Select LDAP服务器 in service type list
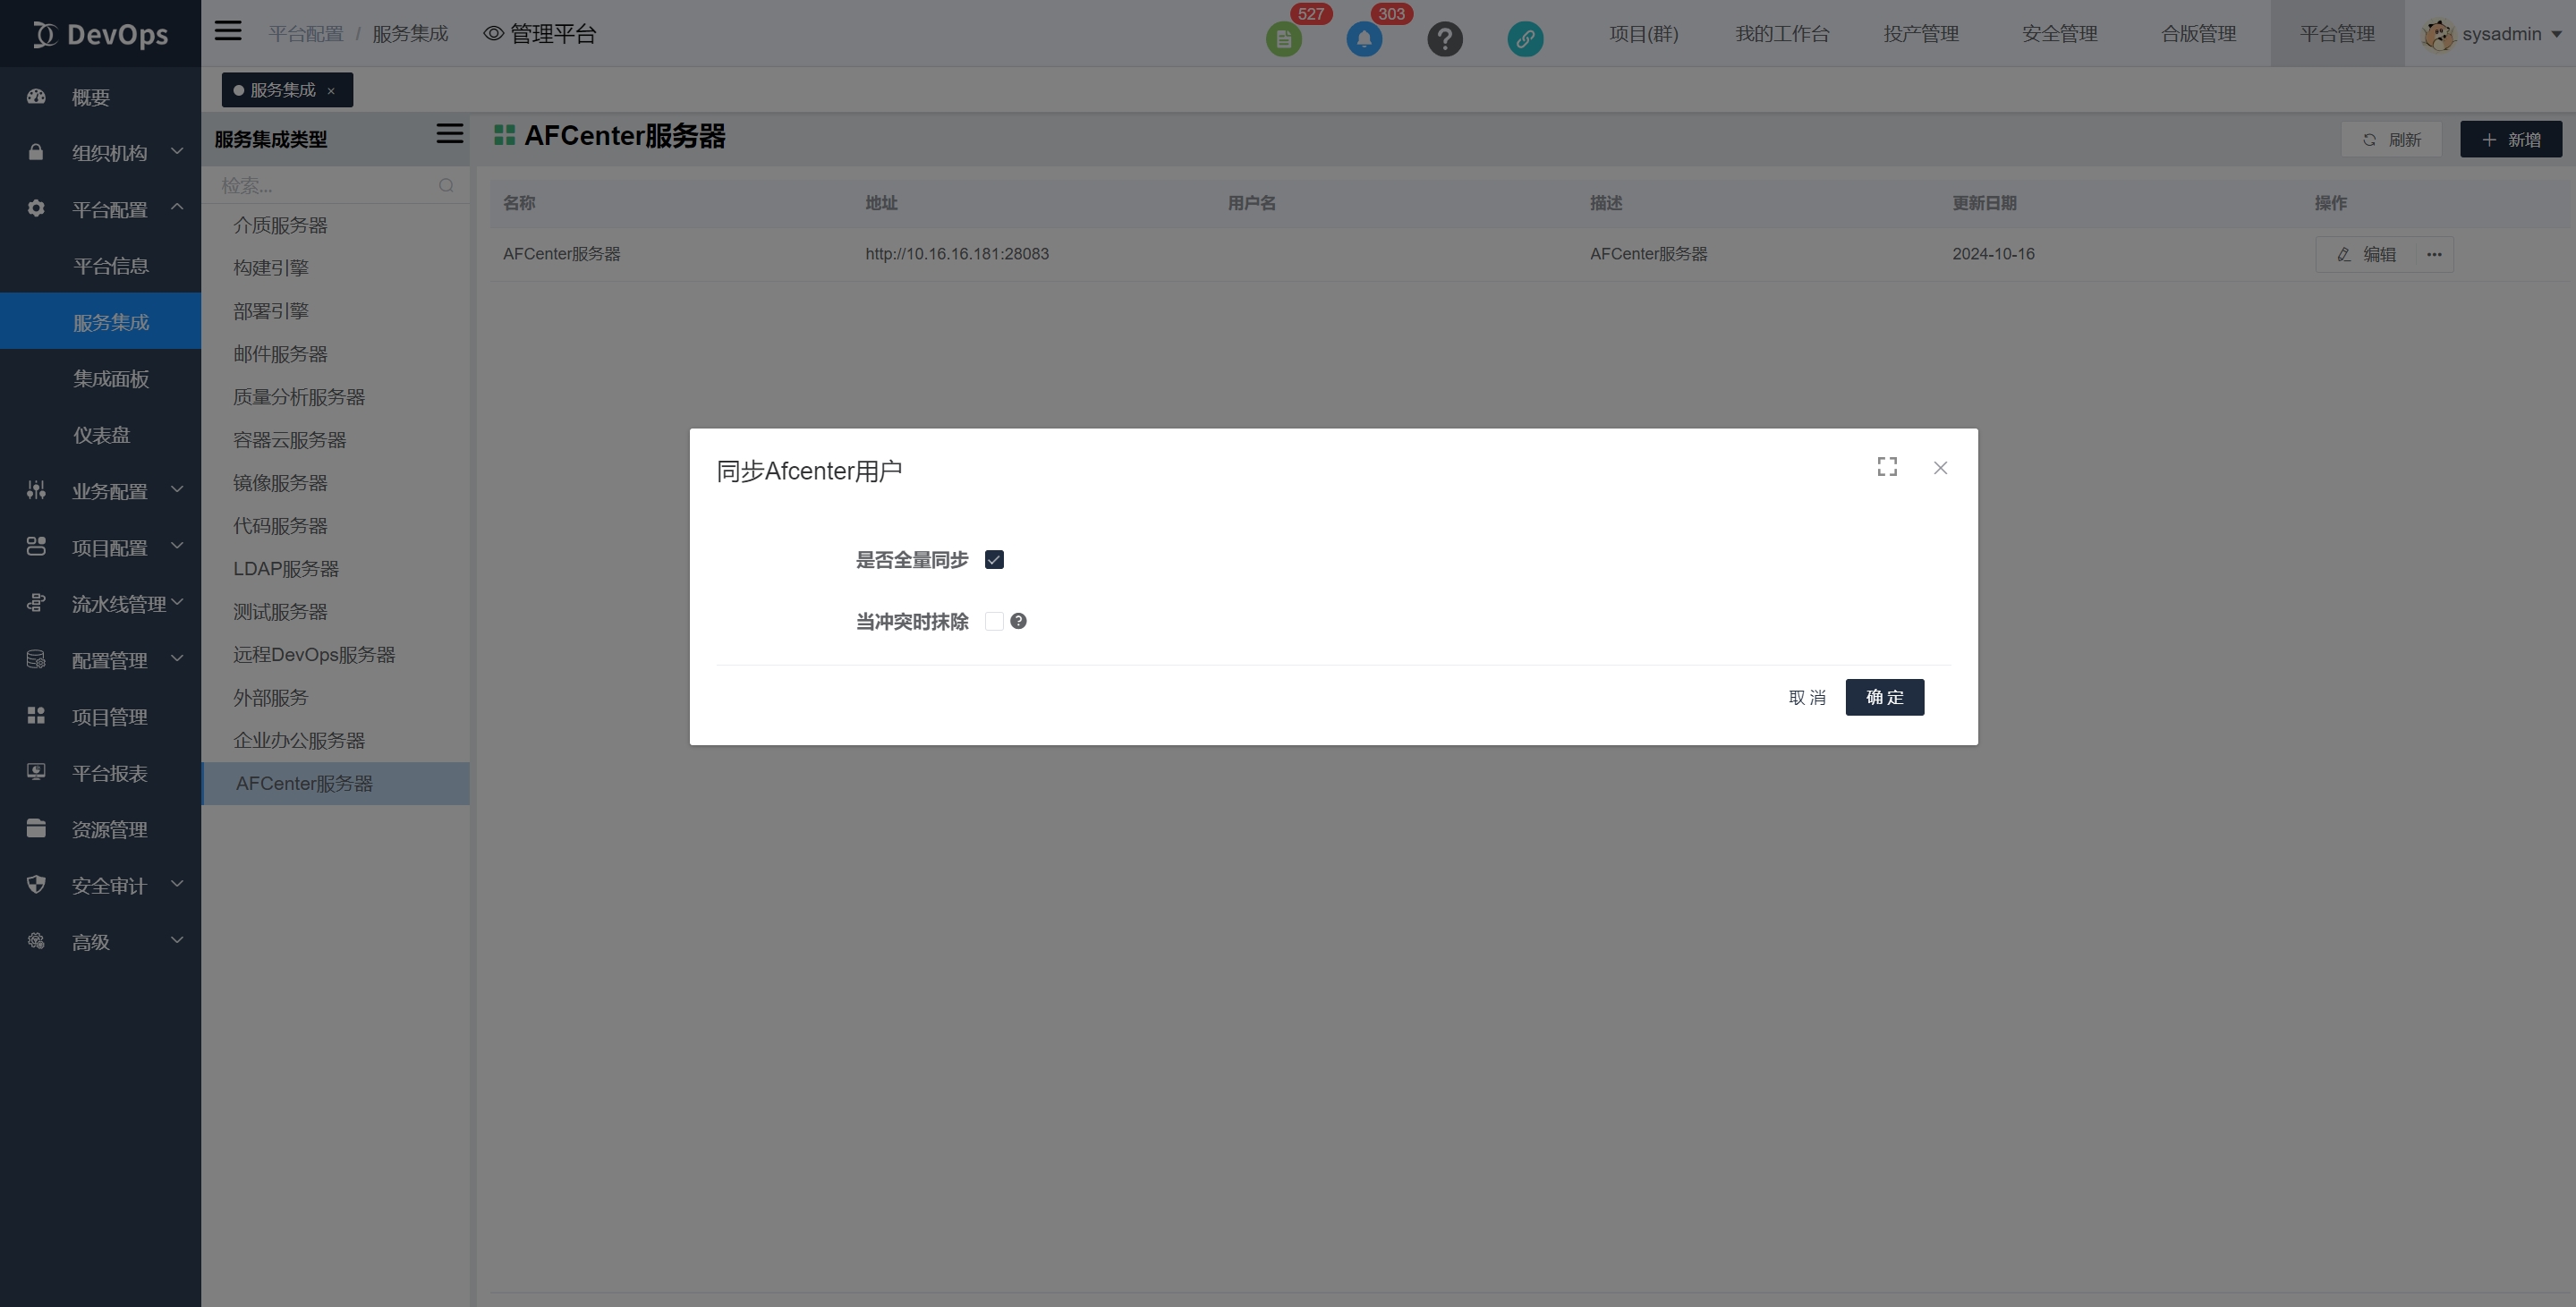2576x1307 pixels. [x=286, y=569]
